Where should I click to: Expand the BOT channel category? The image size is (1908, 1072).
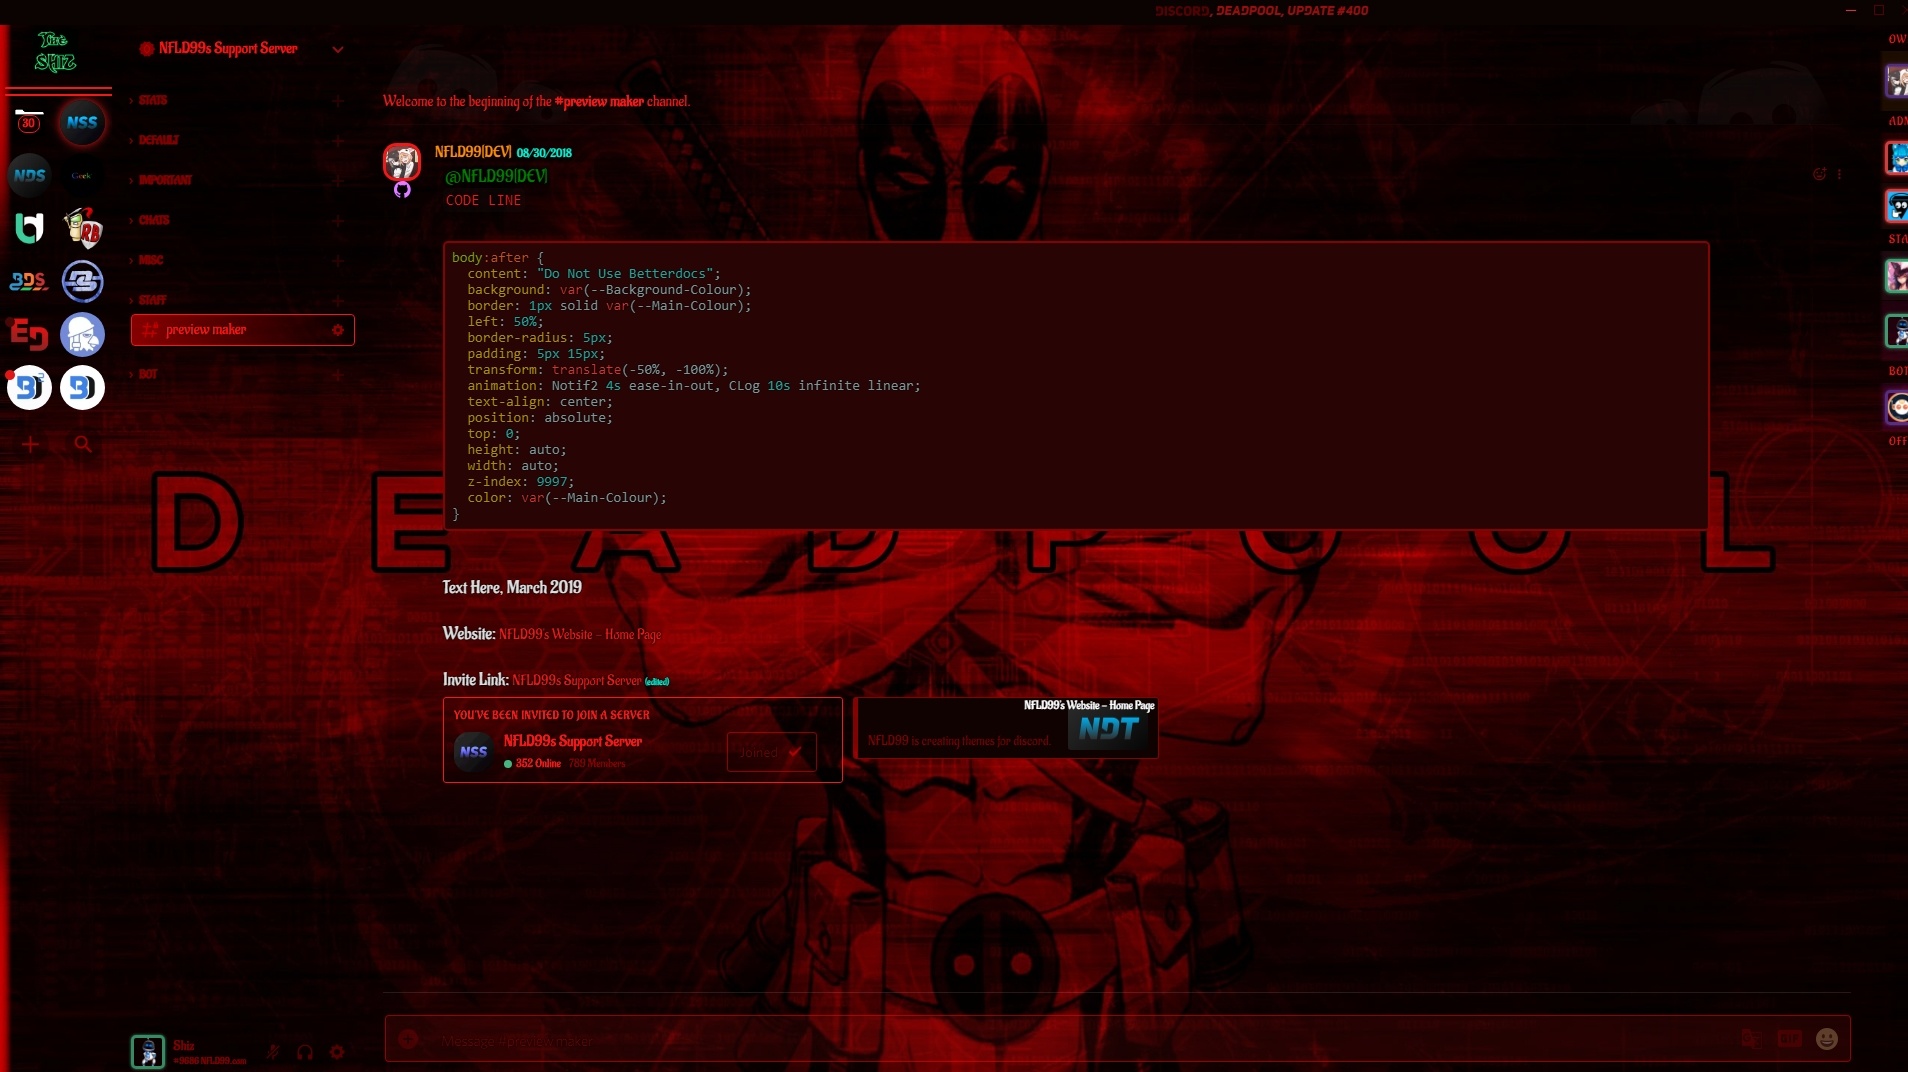coord(148,374)
